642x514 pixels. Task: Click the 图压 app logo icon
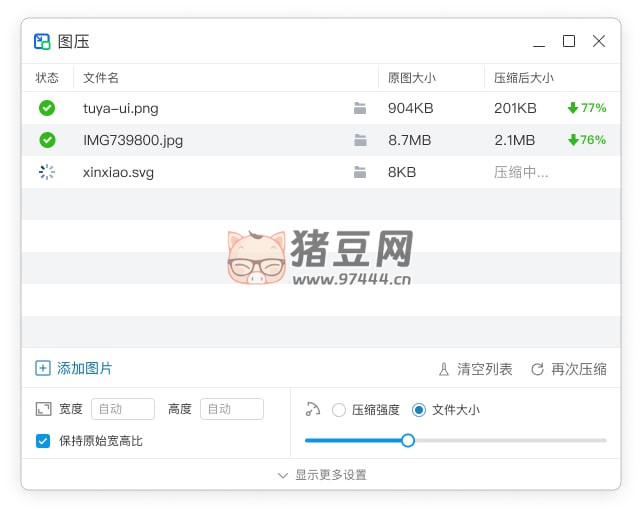pos(42,41)
